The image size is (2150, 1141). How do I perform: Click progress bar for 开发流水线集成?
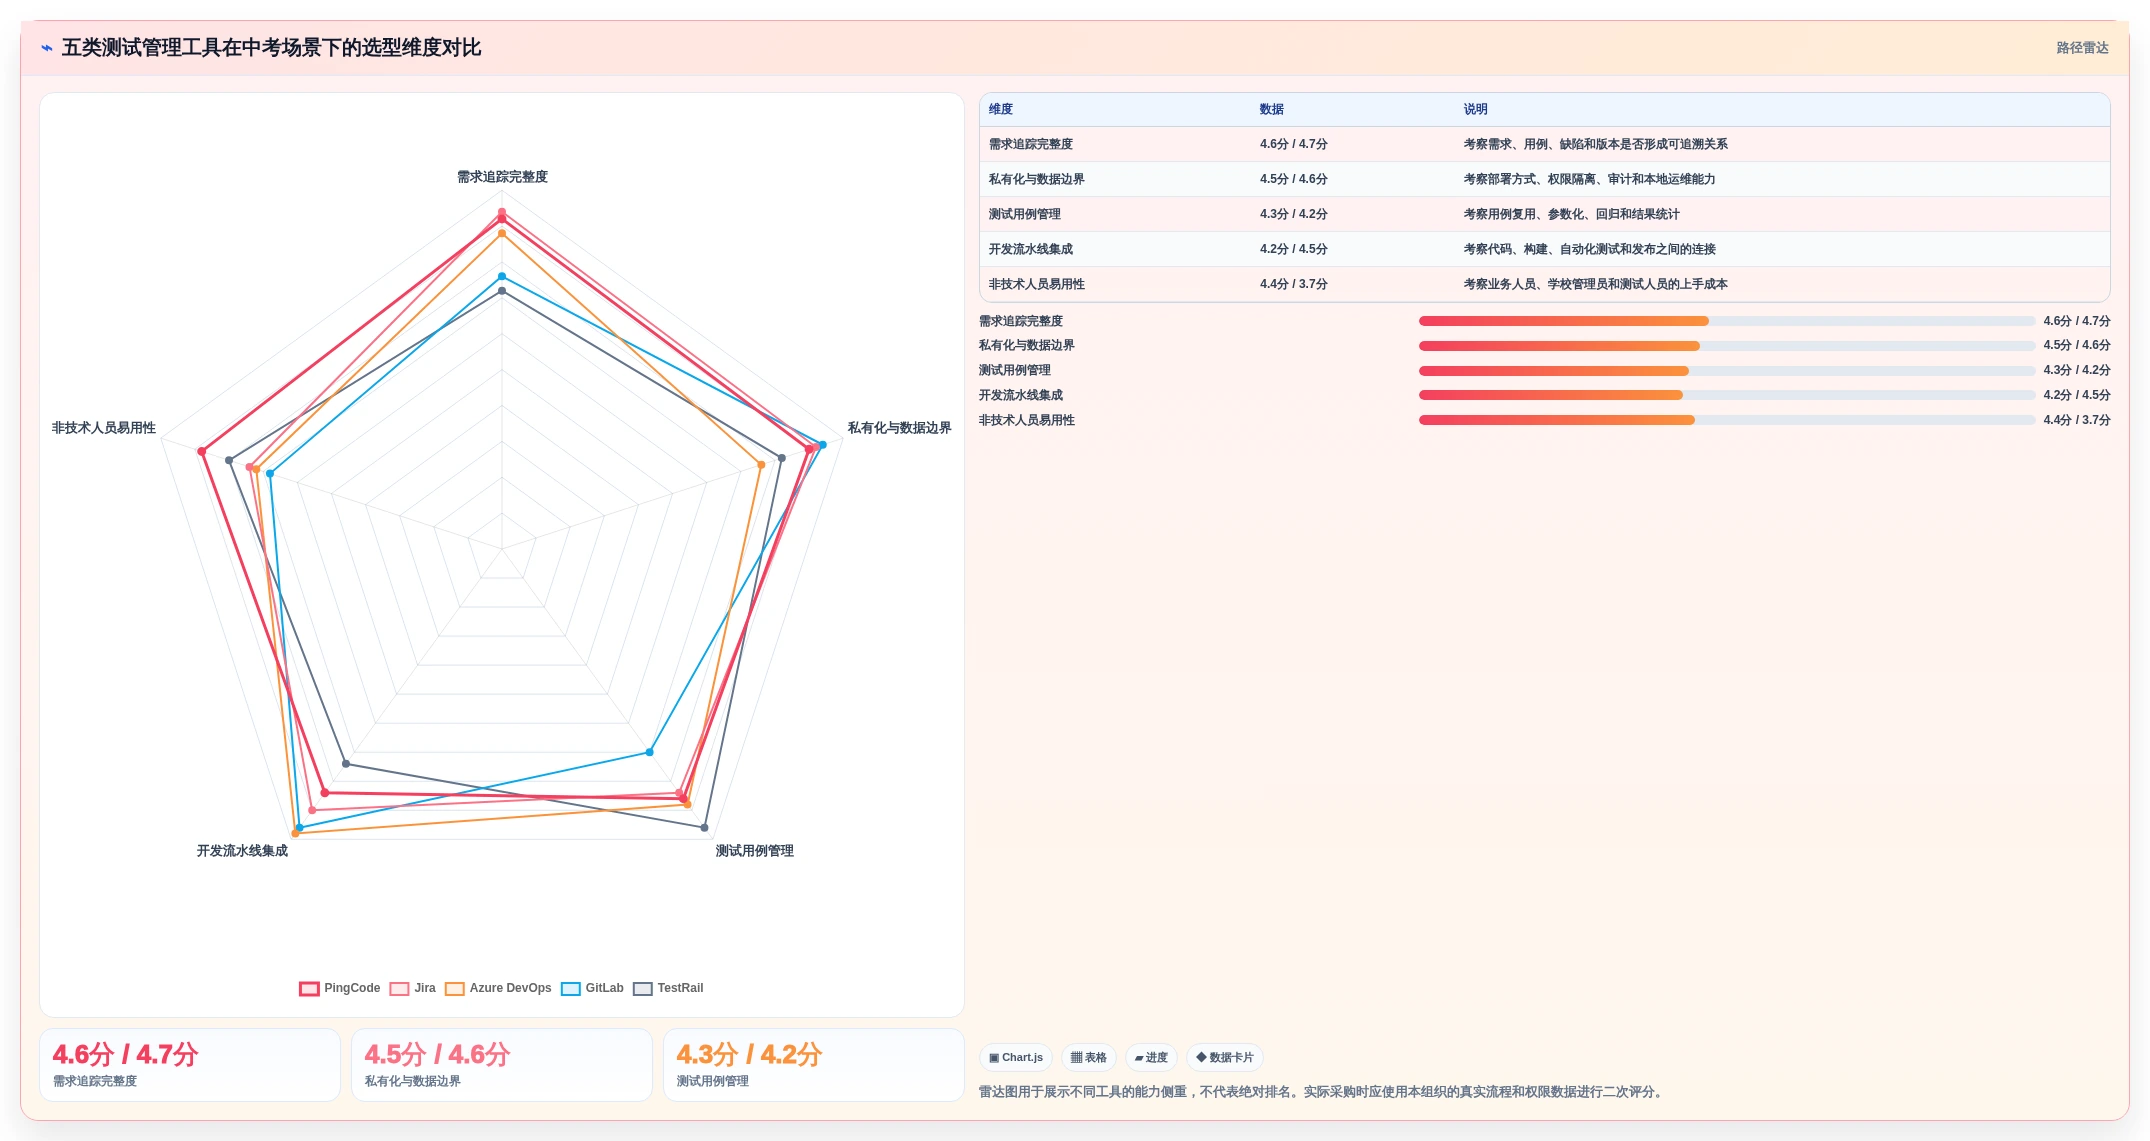[1727, 395]
